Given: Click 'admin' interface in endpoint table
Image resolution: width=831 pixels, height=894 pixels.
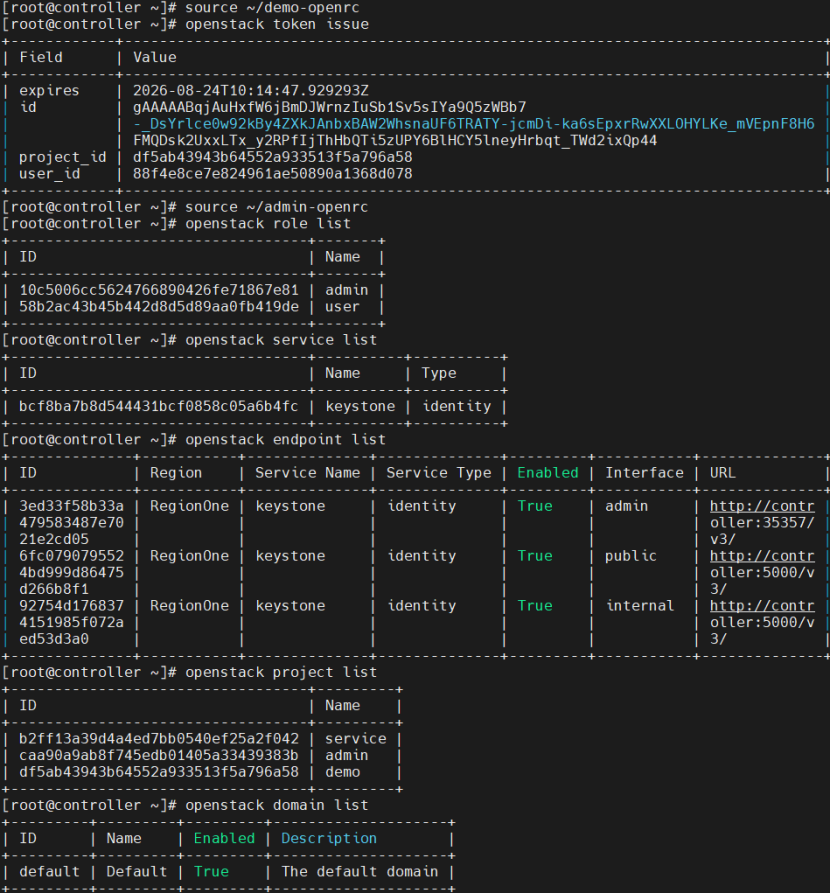Looking at the screenshot, I should coord(626,506).
